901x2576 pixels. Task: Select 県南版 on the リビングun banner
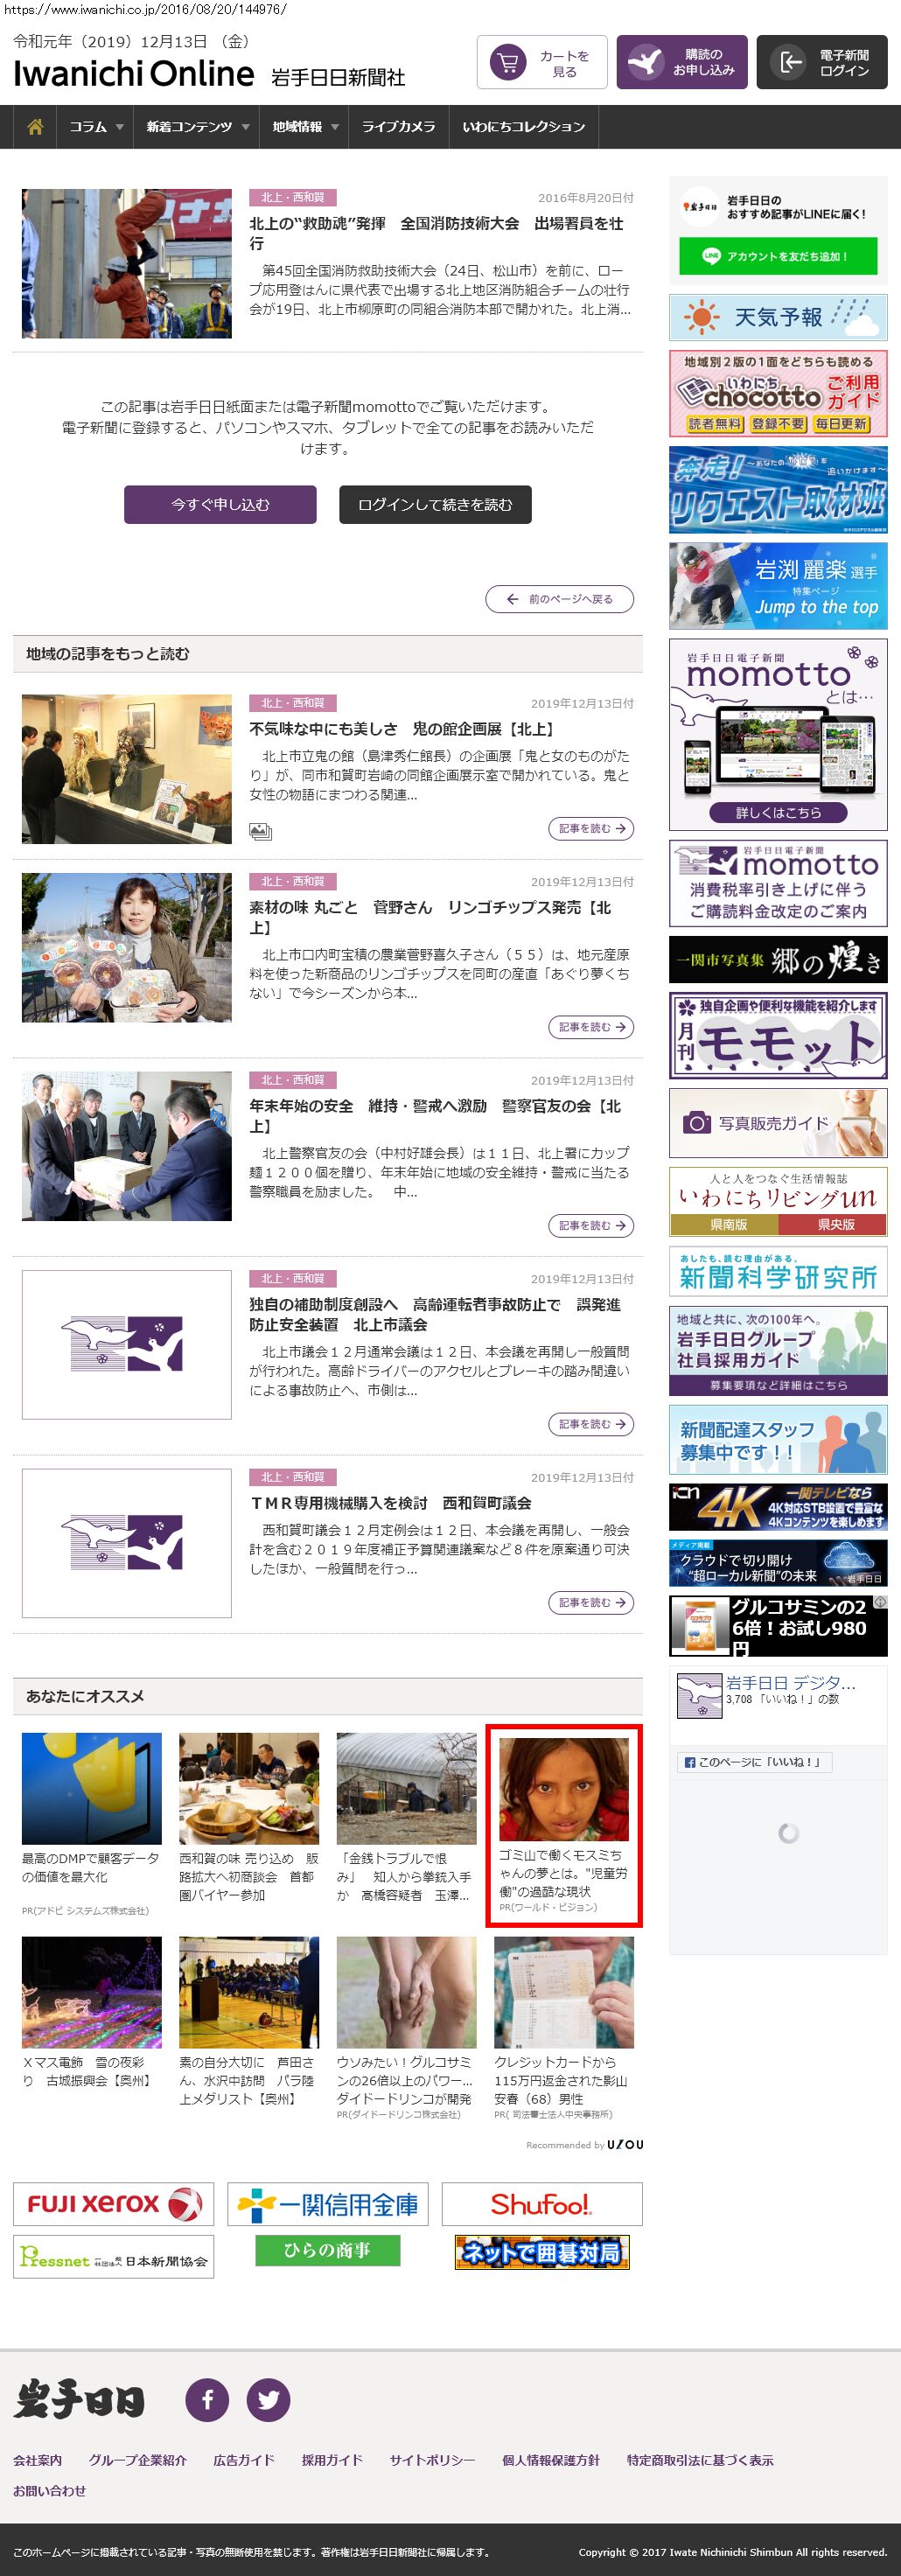[728, 1224]
